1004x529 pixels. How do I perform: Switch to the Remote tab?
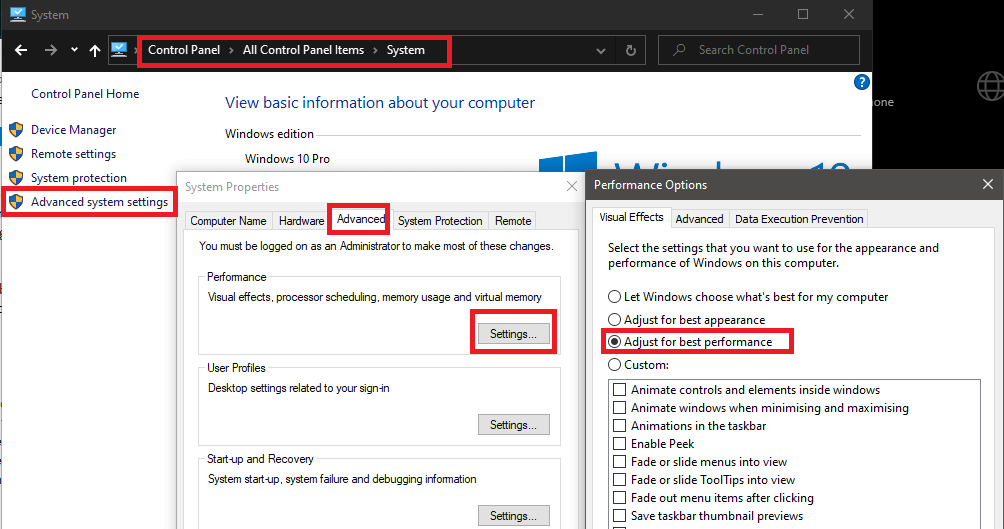(513, 221)
